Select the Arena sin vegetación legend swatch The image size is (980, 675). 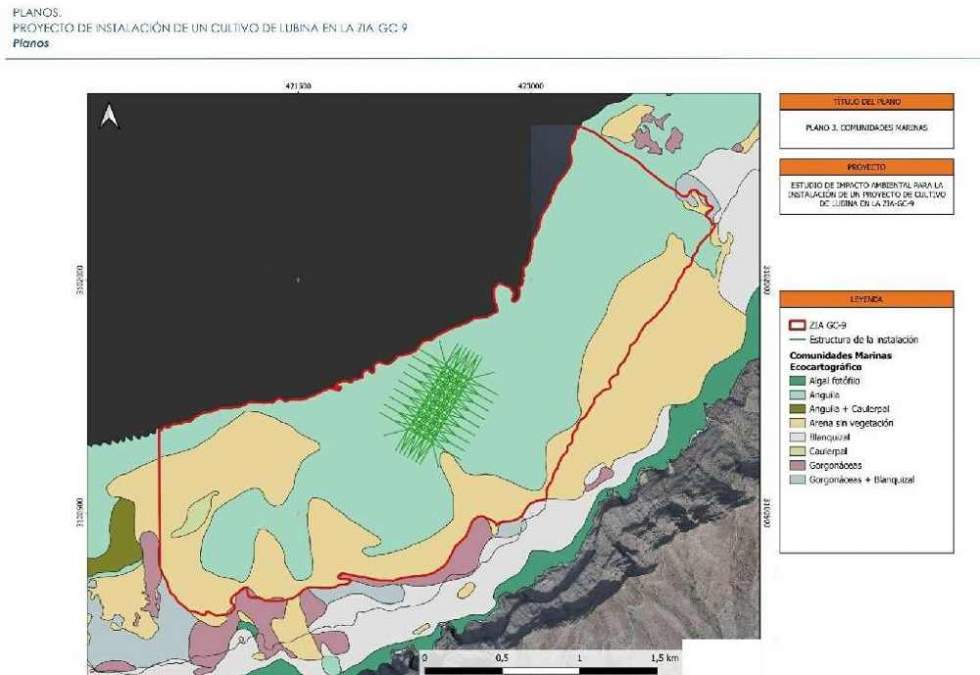click(798, 423)
